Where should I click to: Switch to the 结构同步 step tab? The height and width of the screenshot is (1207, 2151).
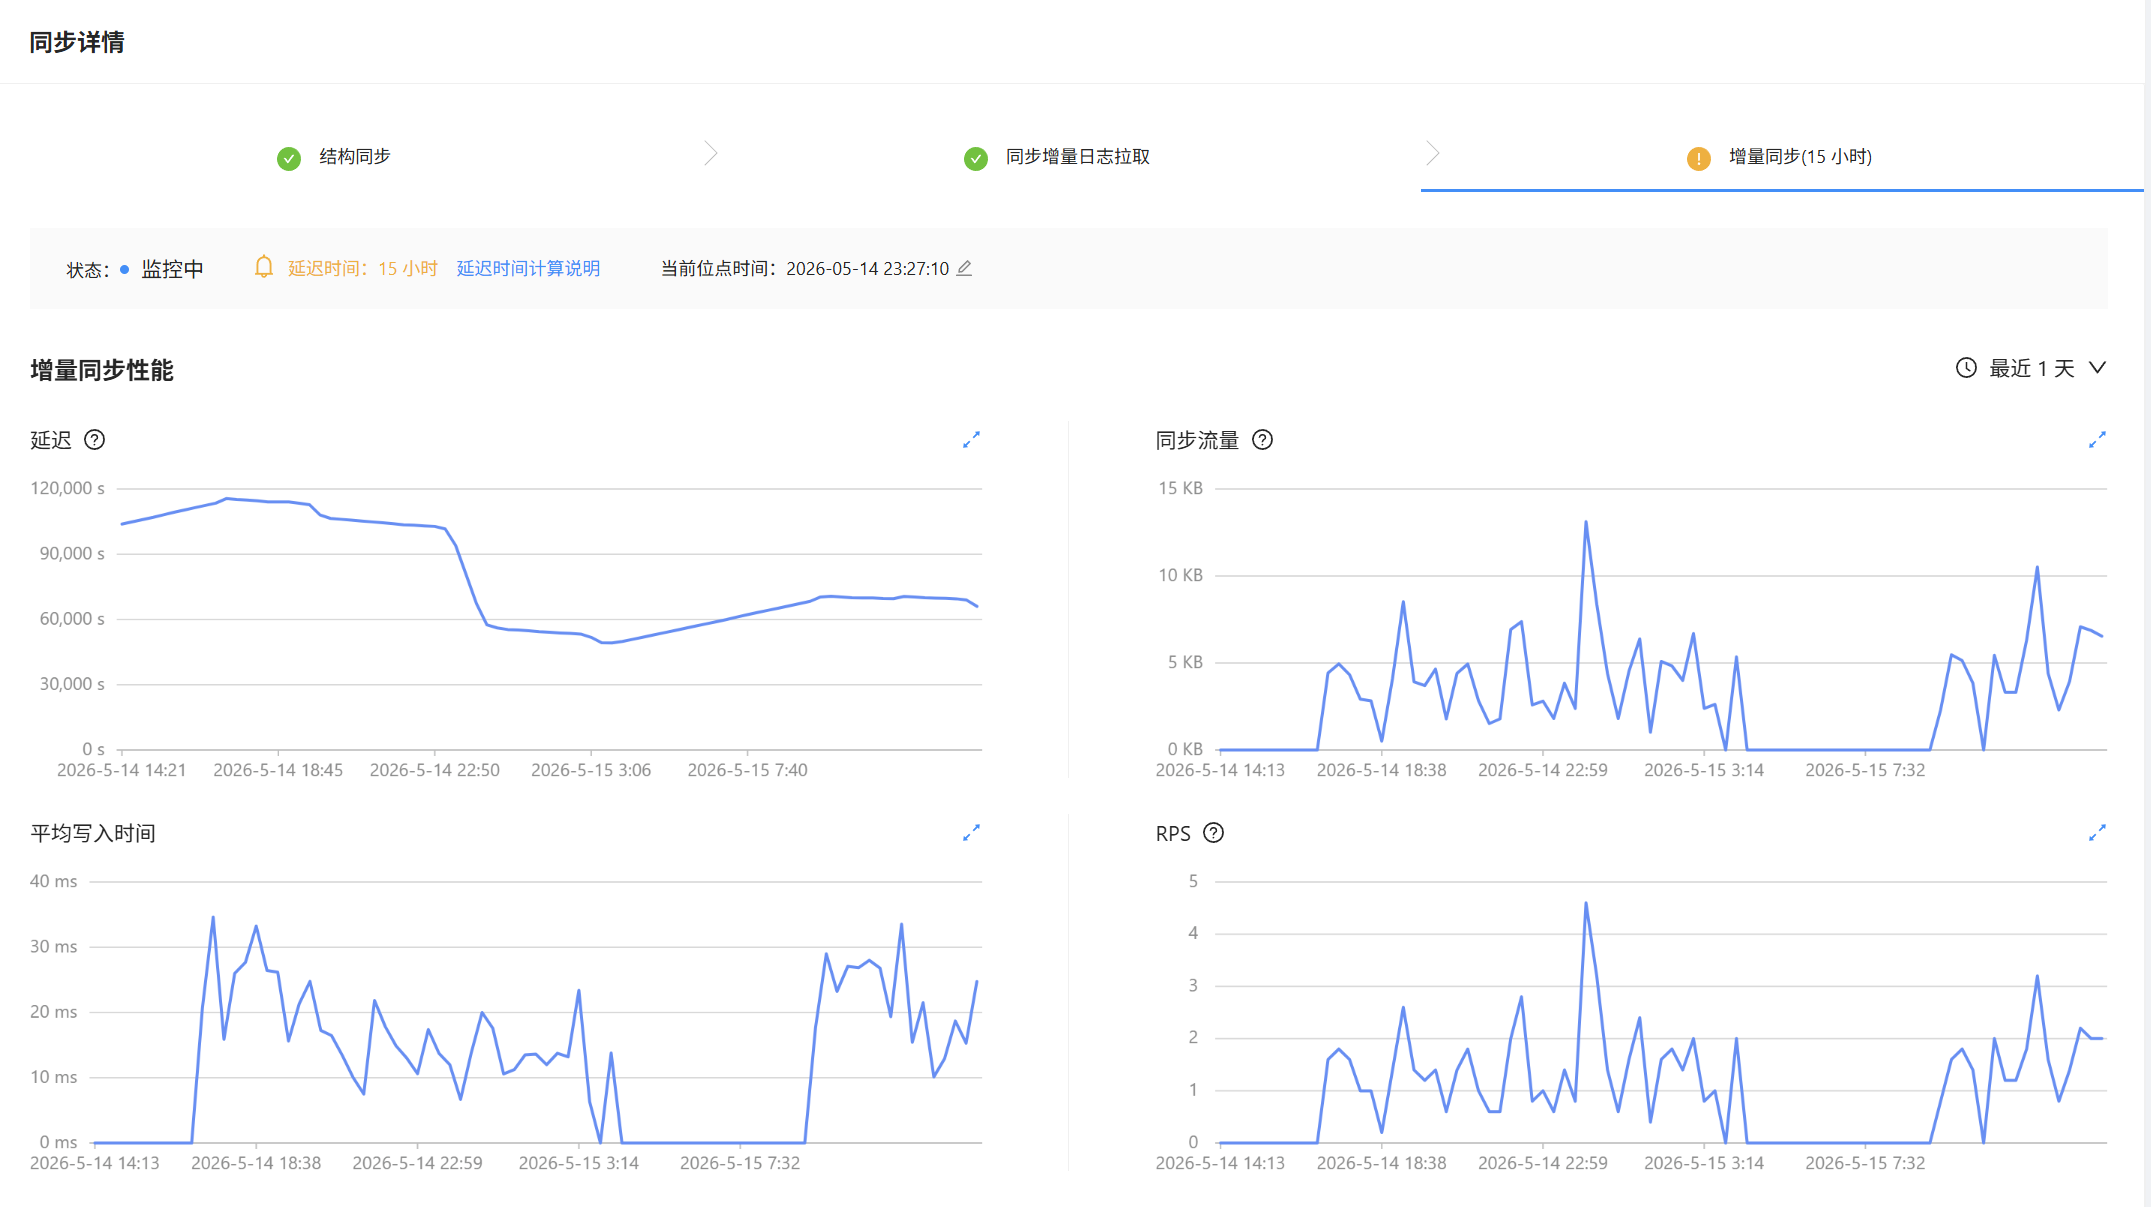coord(335,157)
